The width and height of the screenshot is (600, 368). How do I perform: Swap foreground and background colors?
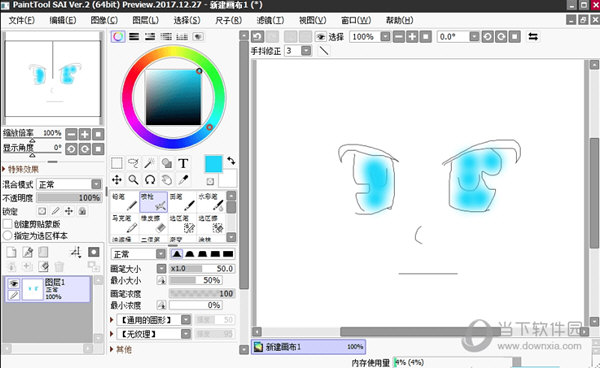coord(231,161)
